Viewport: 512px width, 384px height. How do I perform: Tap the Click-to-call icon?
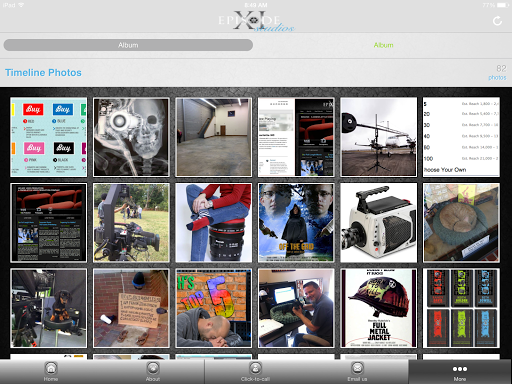point(255,368)
